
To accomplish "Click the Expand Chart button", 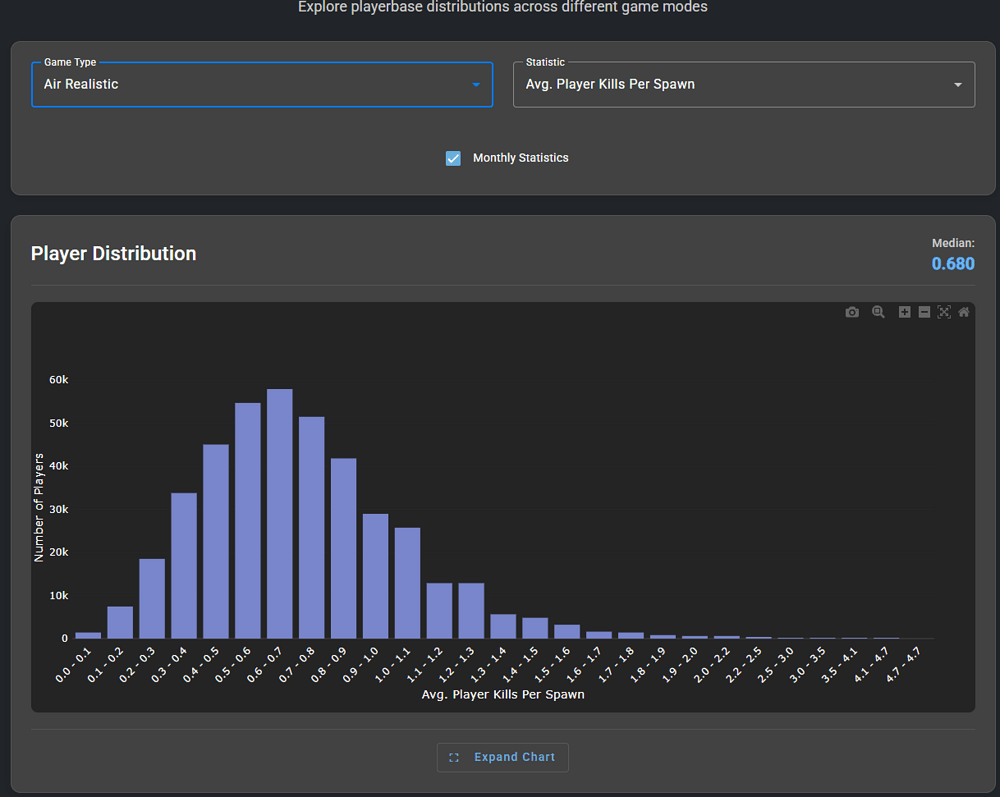I will [503, 757].
